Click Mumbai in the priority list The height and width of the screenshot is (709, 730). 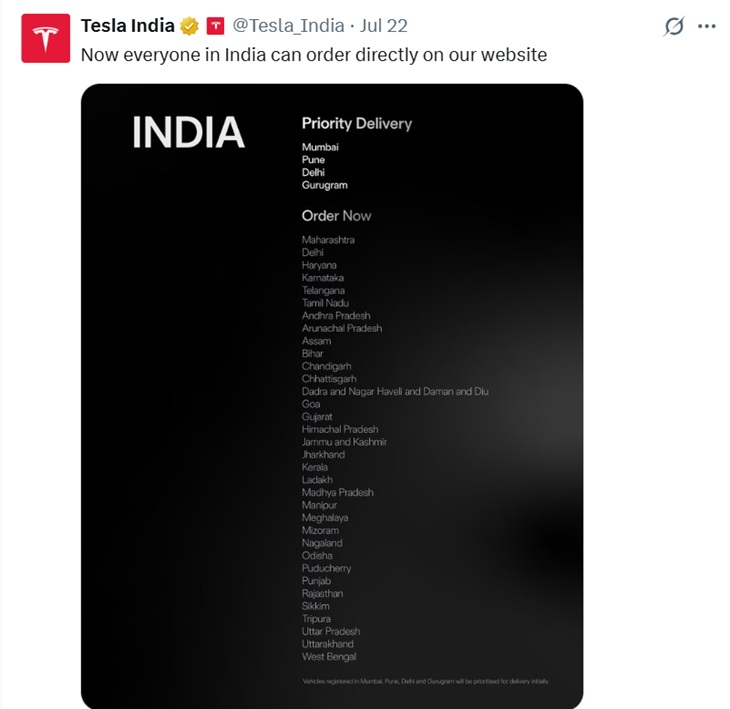(x=320, y=147)
